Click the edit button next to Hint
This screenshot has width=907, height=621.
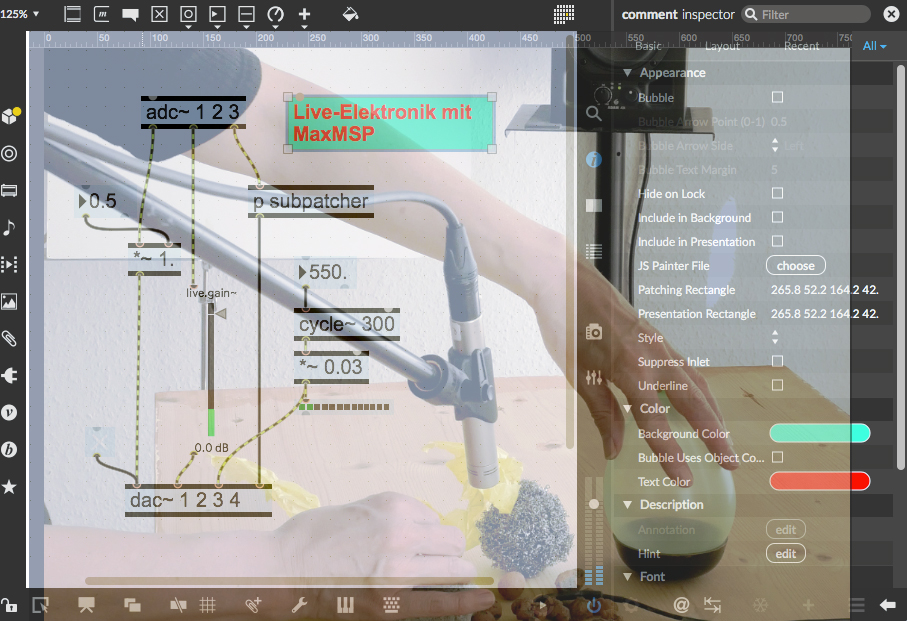point(786,553)
